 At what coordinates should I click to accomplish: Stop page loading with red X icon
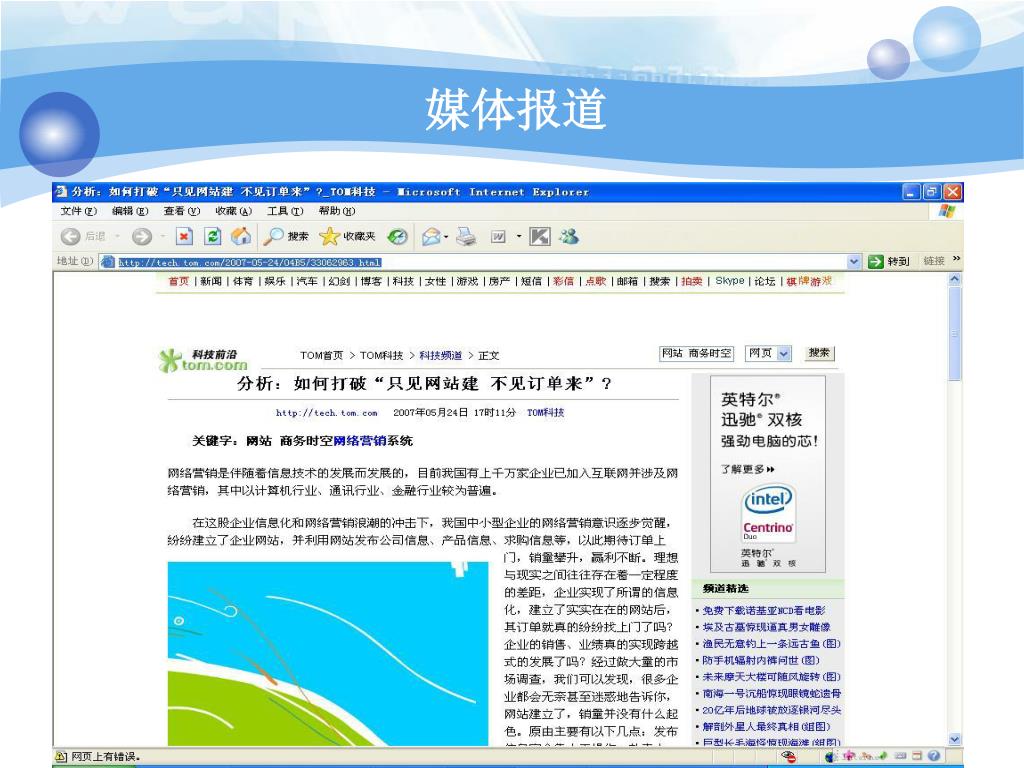click(x=185, y=236)
